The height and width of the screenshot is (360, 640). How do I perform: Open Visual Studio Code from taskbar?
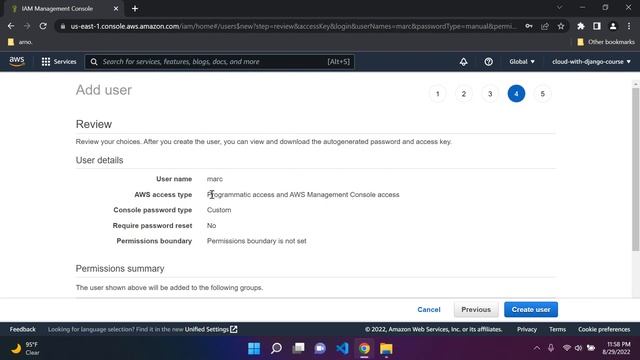(x=342, y=349)
